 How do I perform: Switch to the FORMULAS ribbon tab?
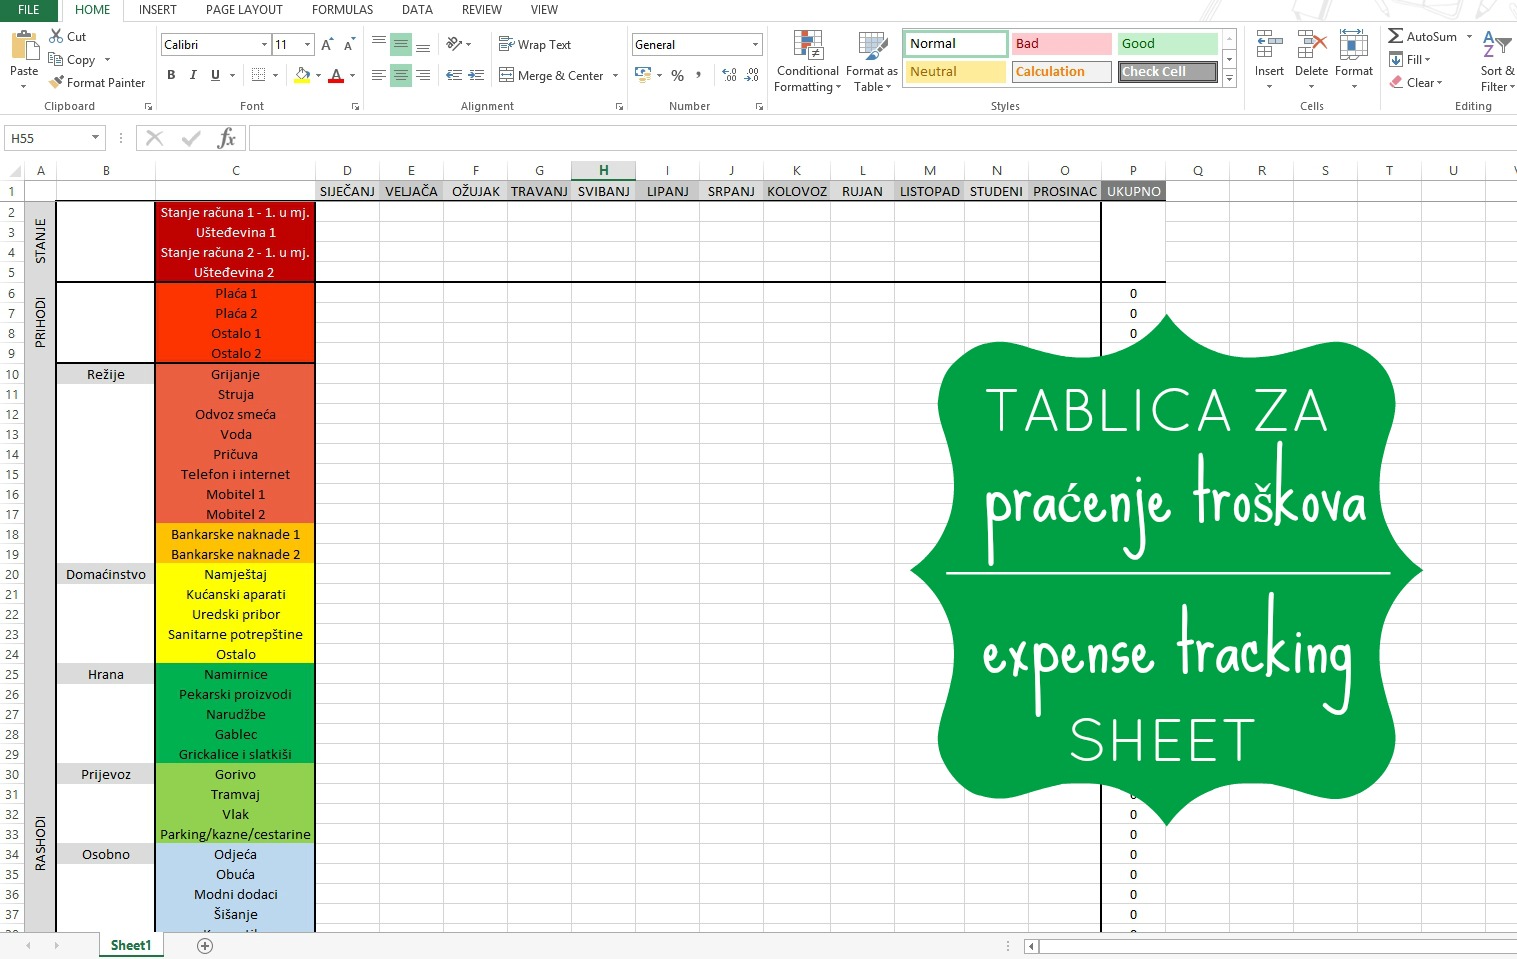(x=342, y=10)
